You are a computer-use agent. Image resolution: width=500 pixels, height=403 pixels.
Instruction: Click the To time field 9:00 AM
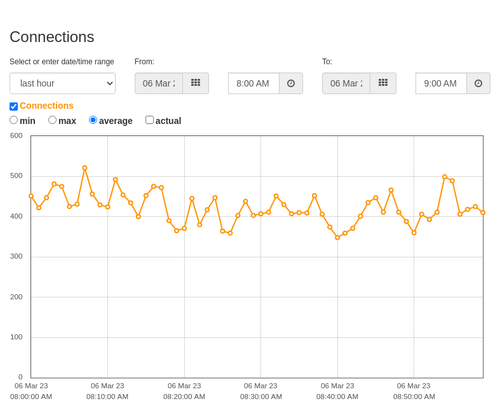[x=441, y=83]
